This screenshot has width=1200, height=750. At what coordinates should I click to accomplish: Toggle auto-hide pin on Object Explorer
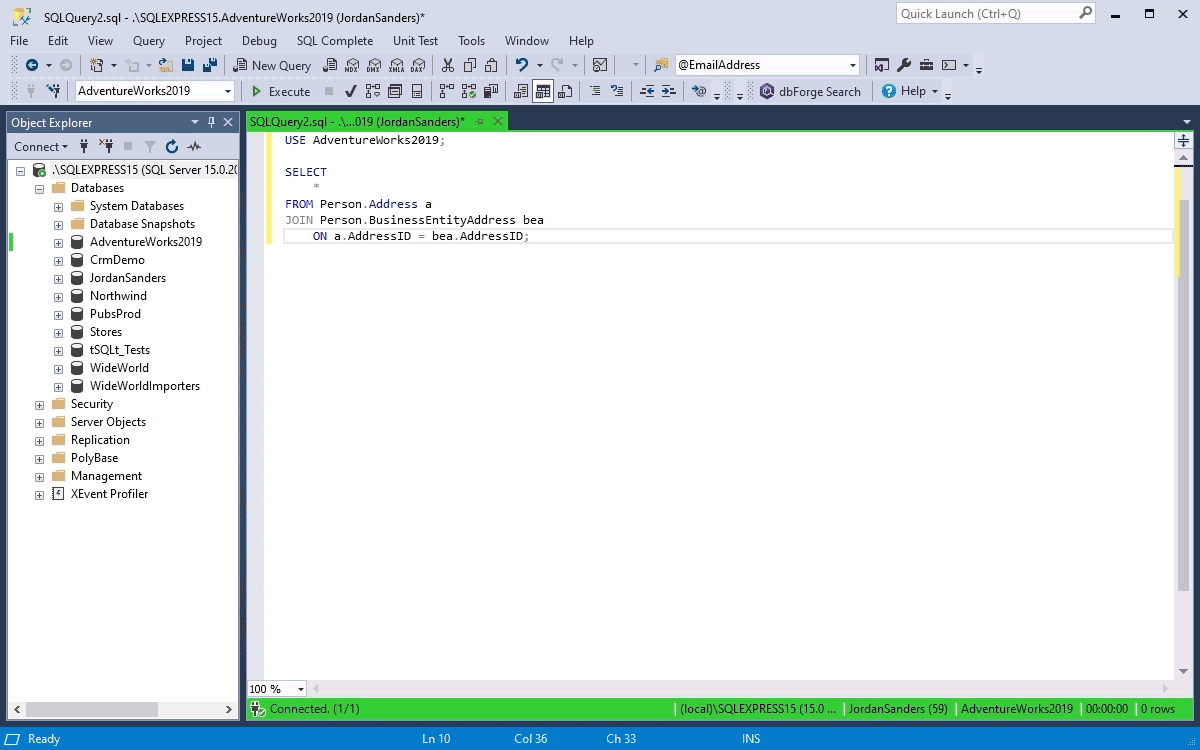[x=211, y=122]
